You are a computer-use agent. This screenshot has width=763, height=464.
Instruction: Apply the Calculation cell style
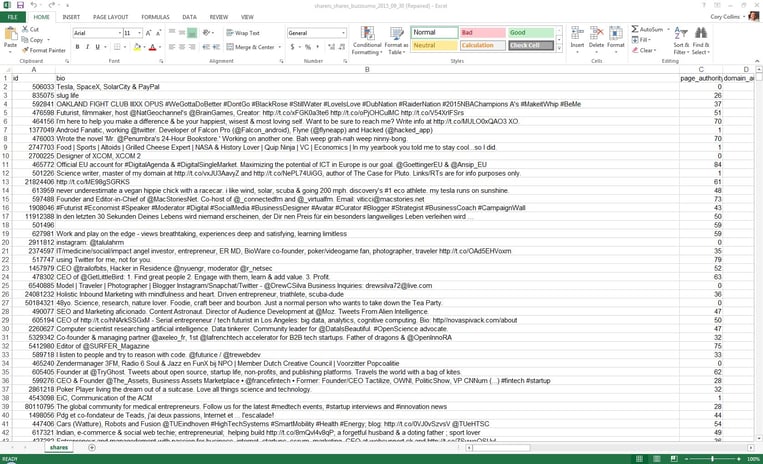click(x=482, y=45)
